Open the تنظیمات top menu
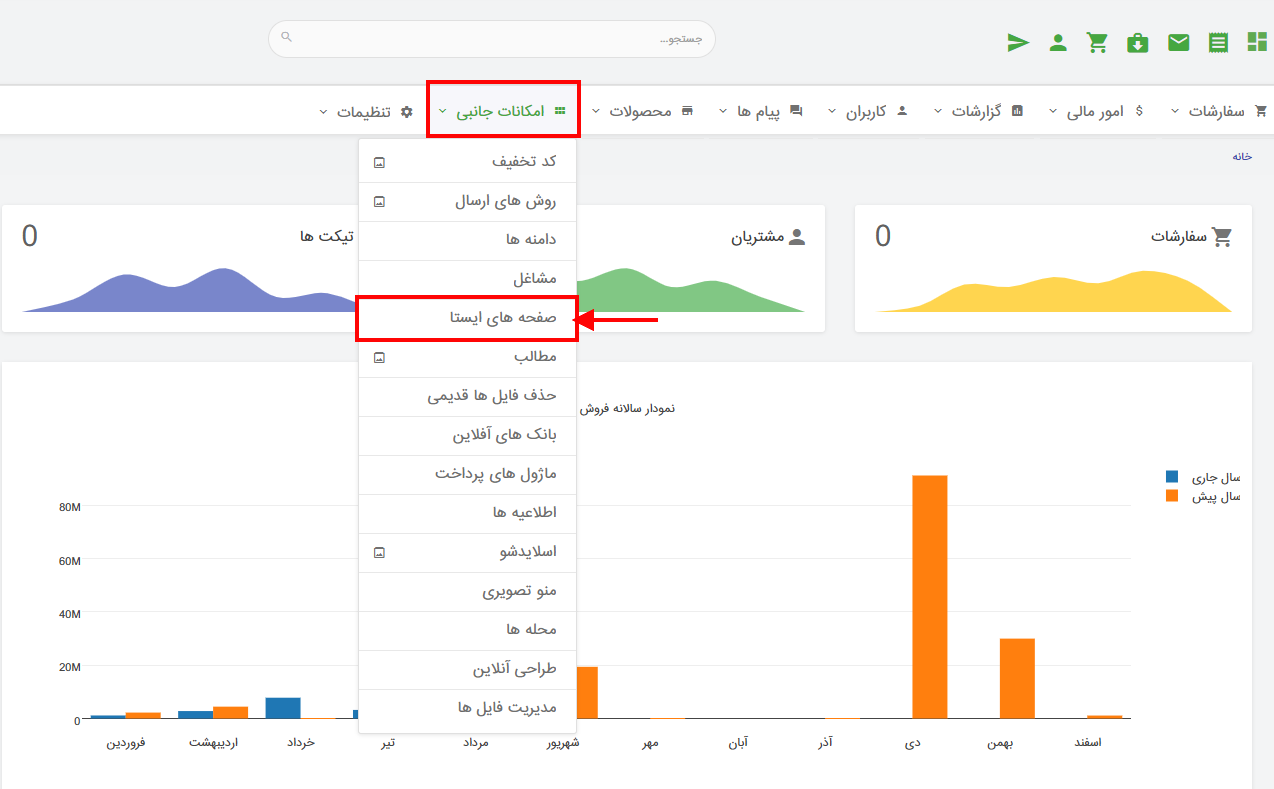 click(364, 111)
